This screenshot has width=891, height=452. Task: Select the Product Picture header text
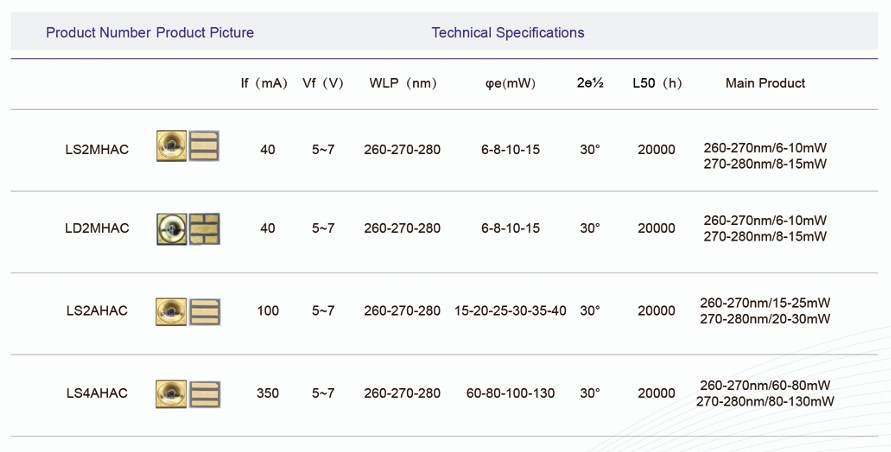point(205,33)
